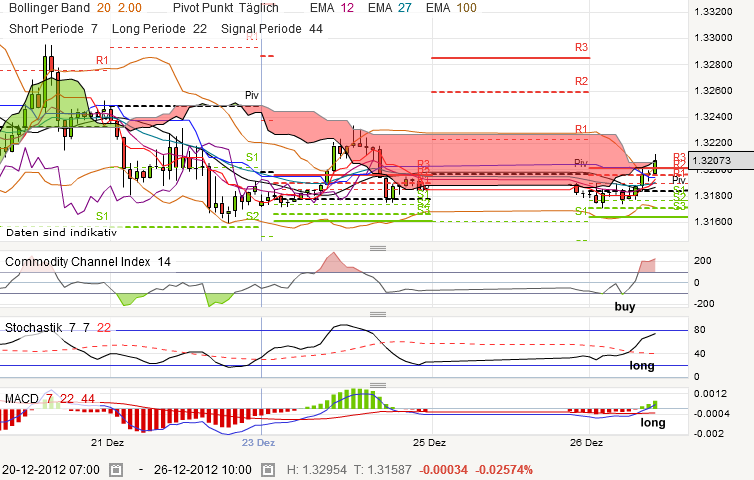Click the current price tag 1.32073
The height and width of the screenshot is (480, 754).
(x=721, y=161)
